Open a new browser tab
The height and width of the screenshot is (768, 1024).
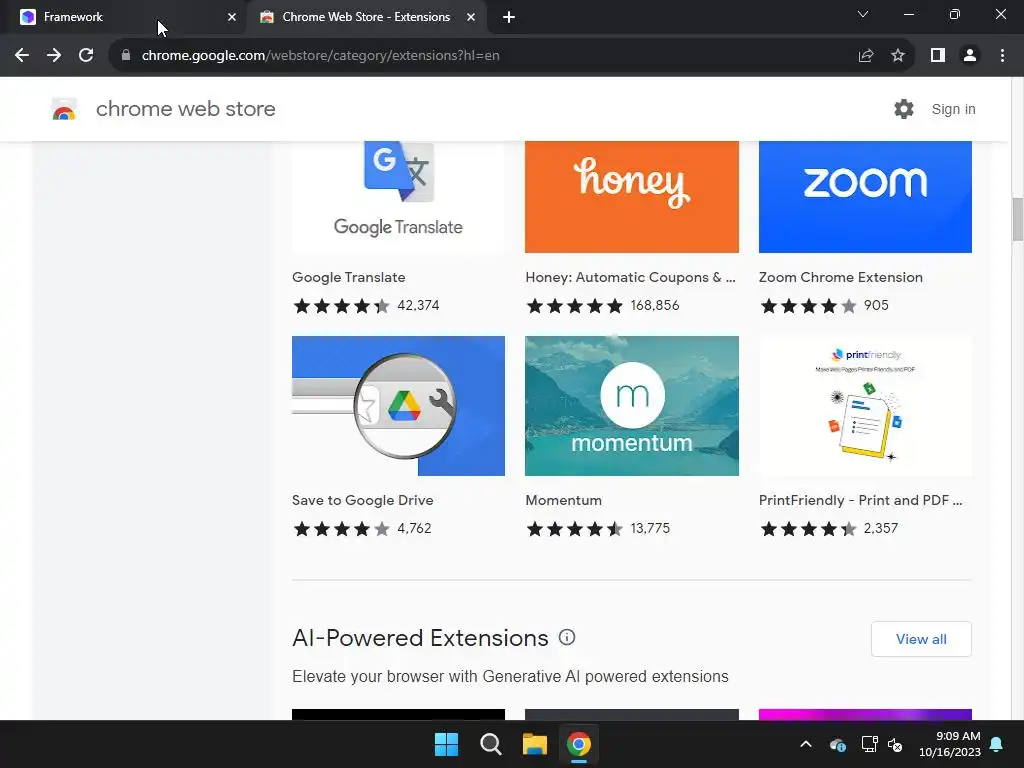(x=509, y=18)
